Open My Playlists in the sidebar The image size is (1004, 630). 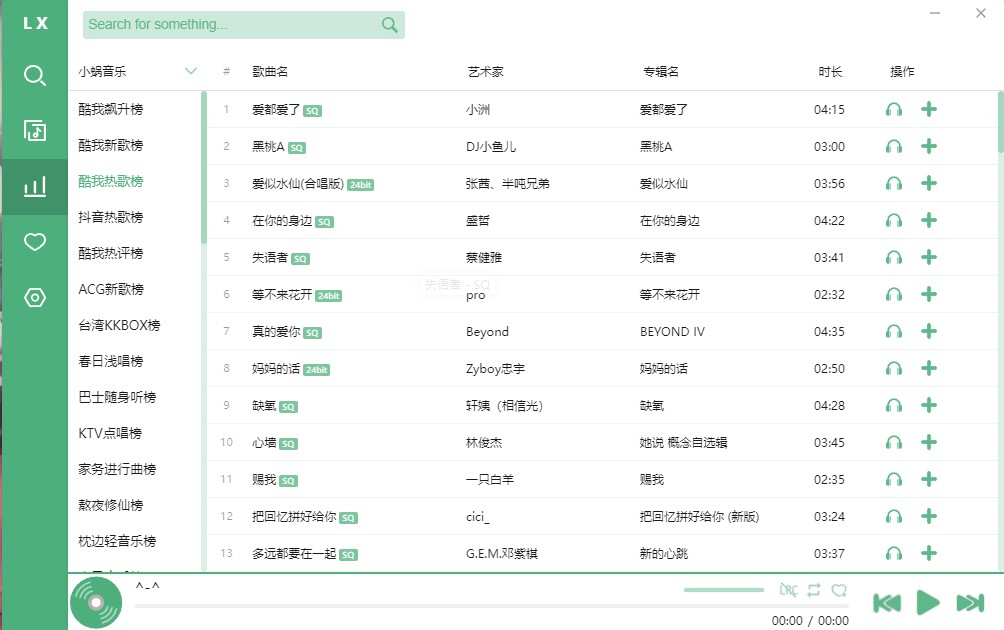pos(34,130)
